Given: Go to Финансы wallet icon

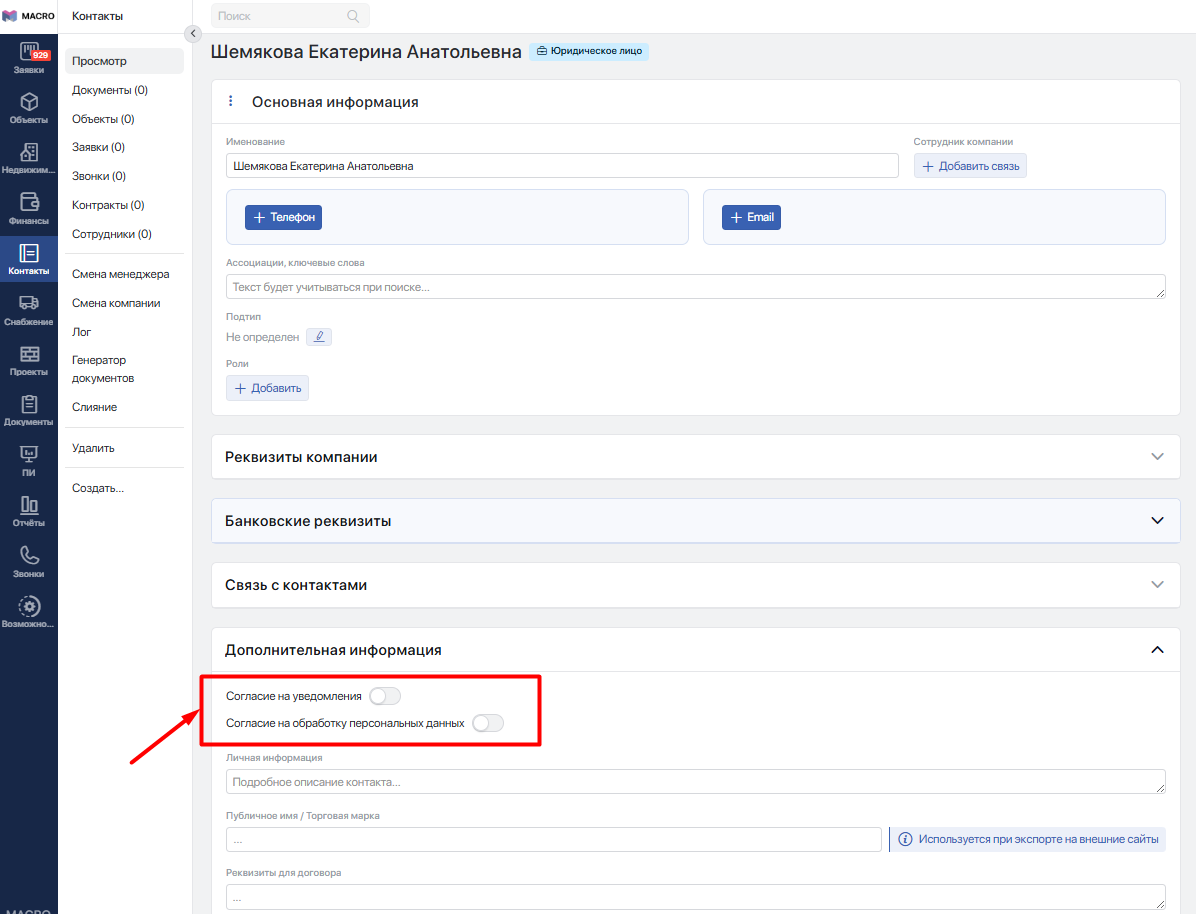Looking at the screenshot, I should click(29, 208).
